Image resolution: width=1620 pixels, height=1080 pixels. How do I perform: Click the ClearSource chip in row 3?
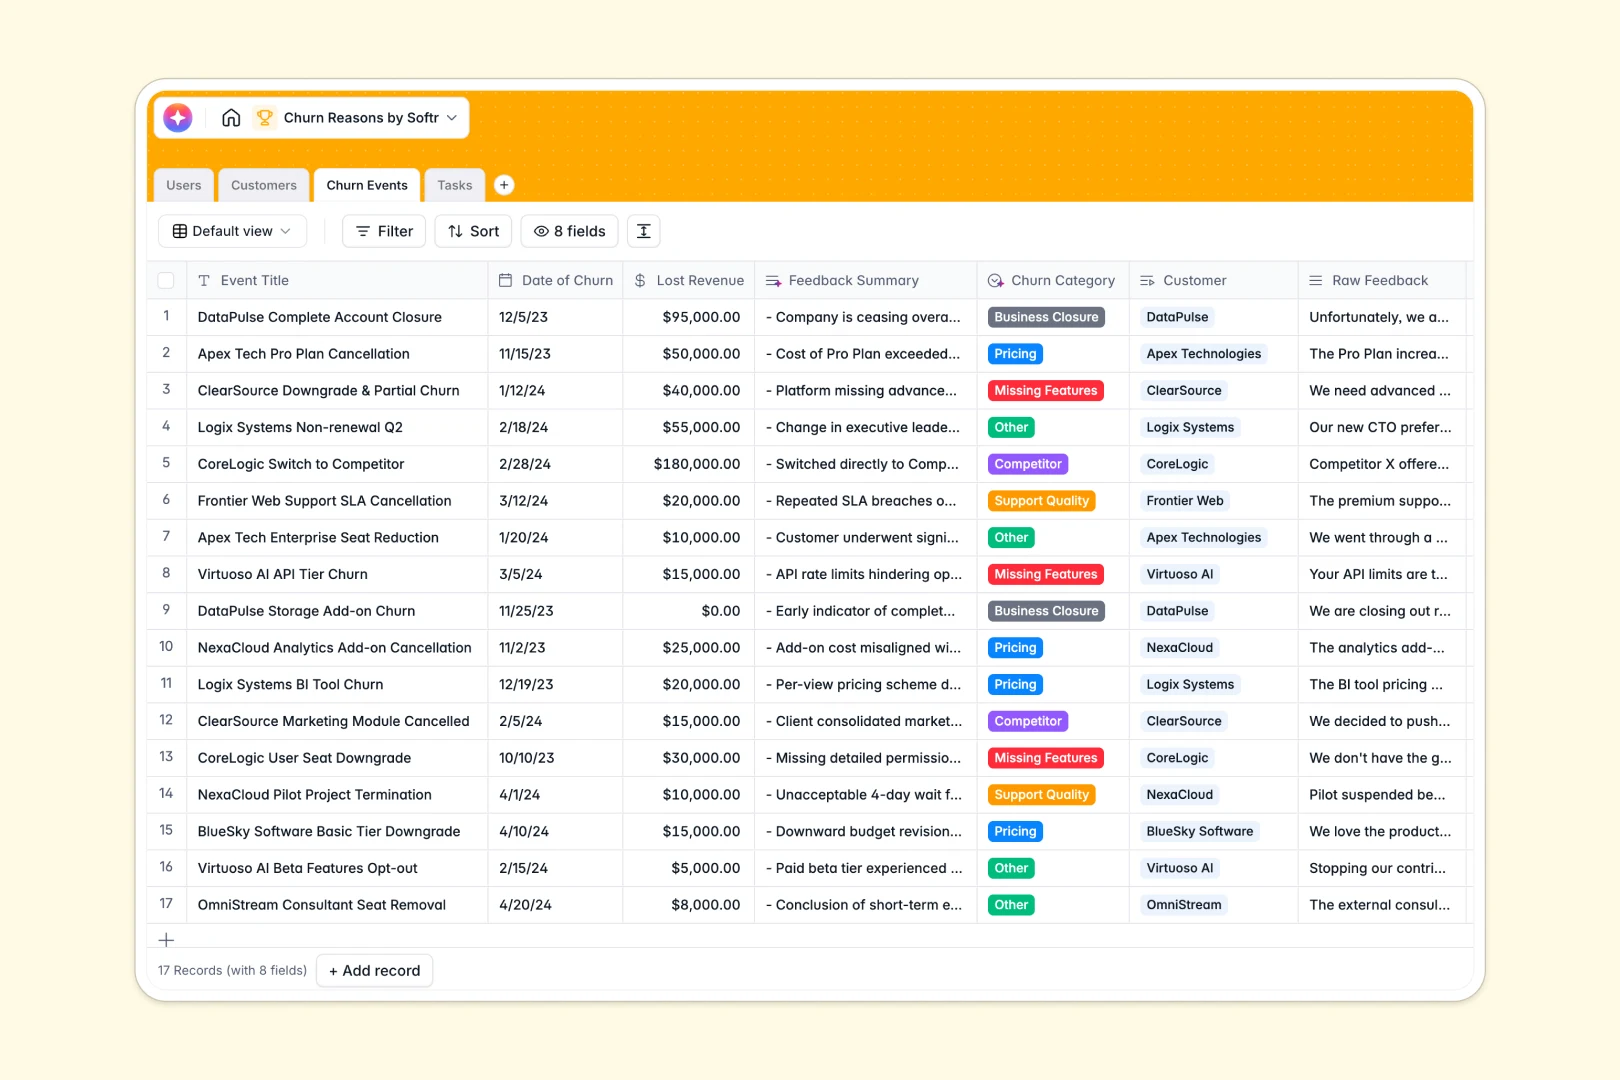1184,391
